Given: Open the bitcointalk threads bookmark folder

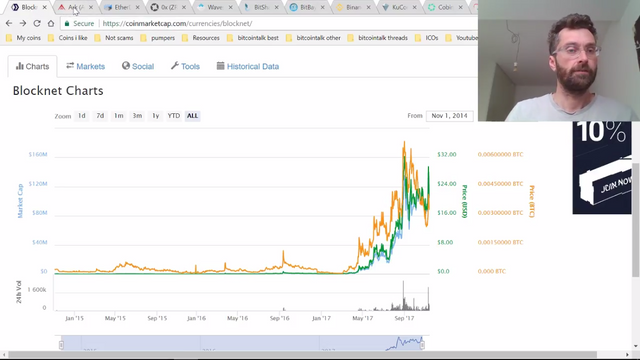Looking at the screenshot, I should 378,38.
